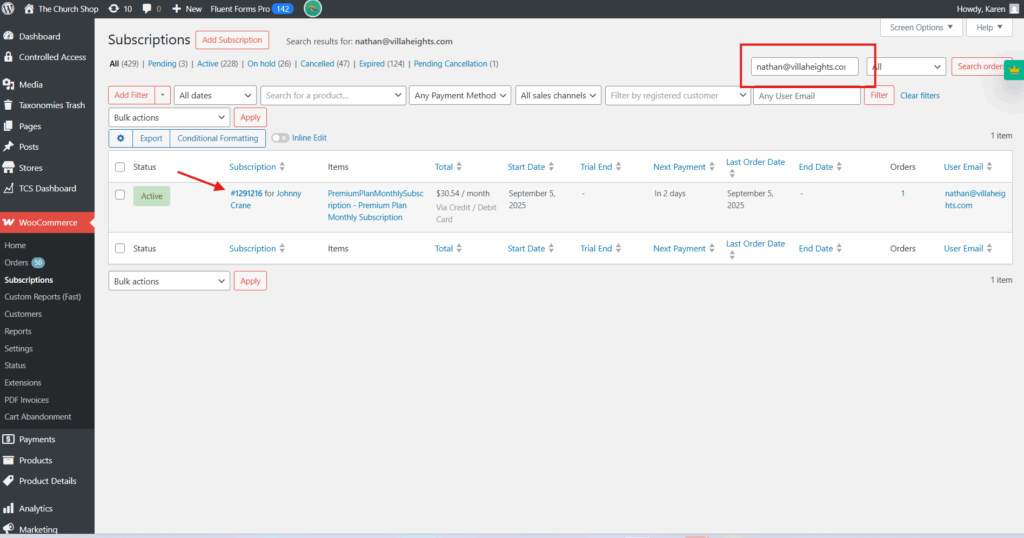Open the top Bulk actions dropdown
This screenshot has width=1024, height=538.
pyautogui.click(x=169, y=117)
